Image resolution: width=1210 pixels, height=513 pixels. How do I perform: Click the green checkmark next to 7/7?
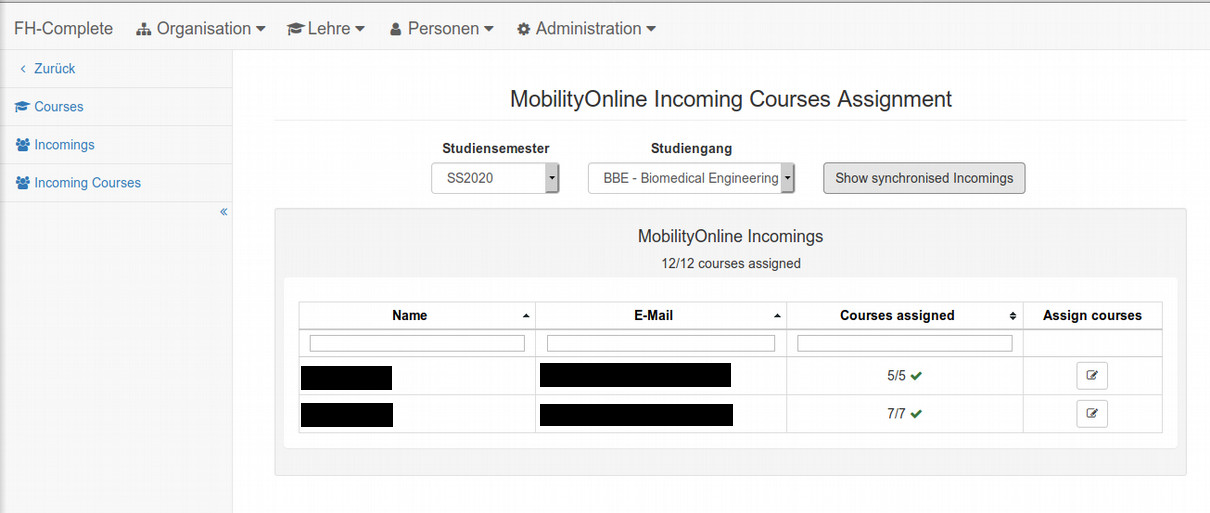click(x=916, y=414)
